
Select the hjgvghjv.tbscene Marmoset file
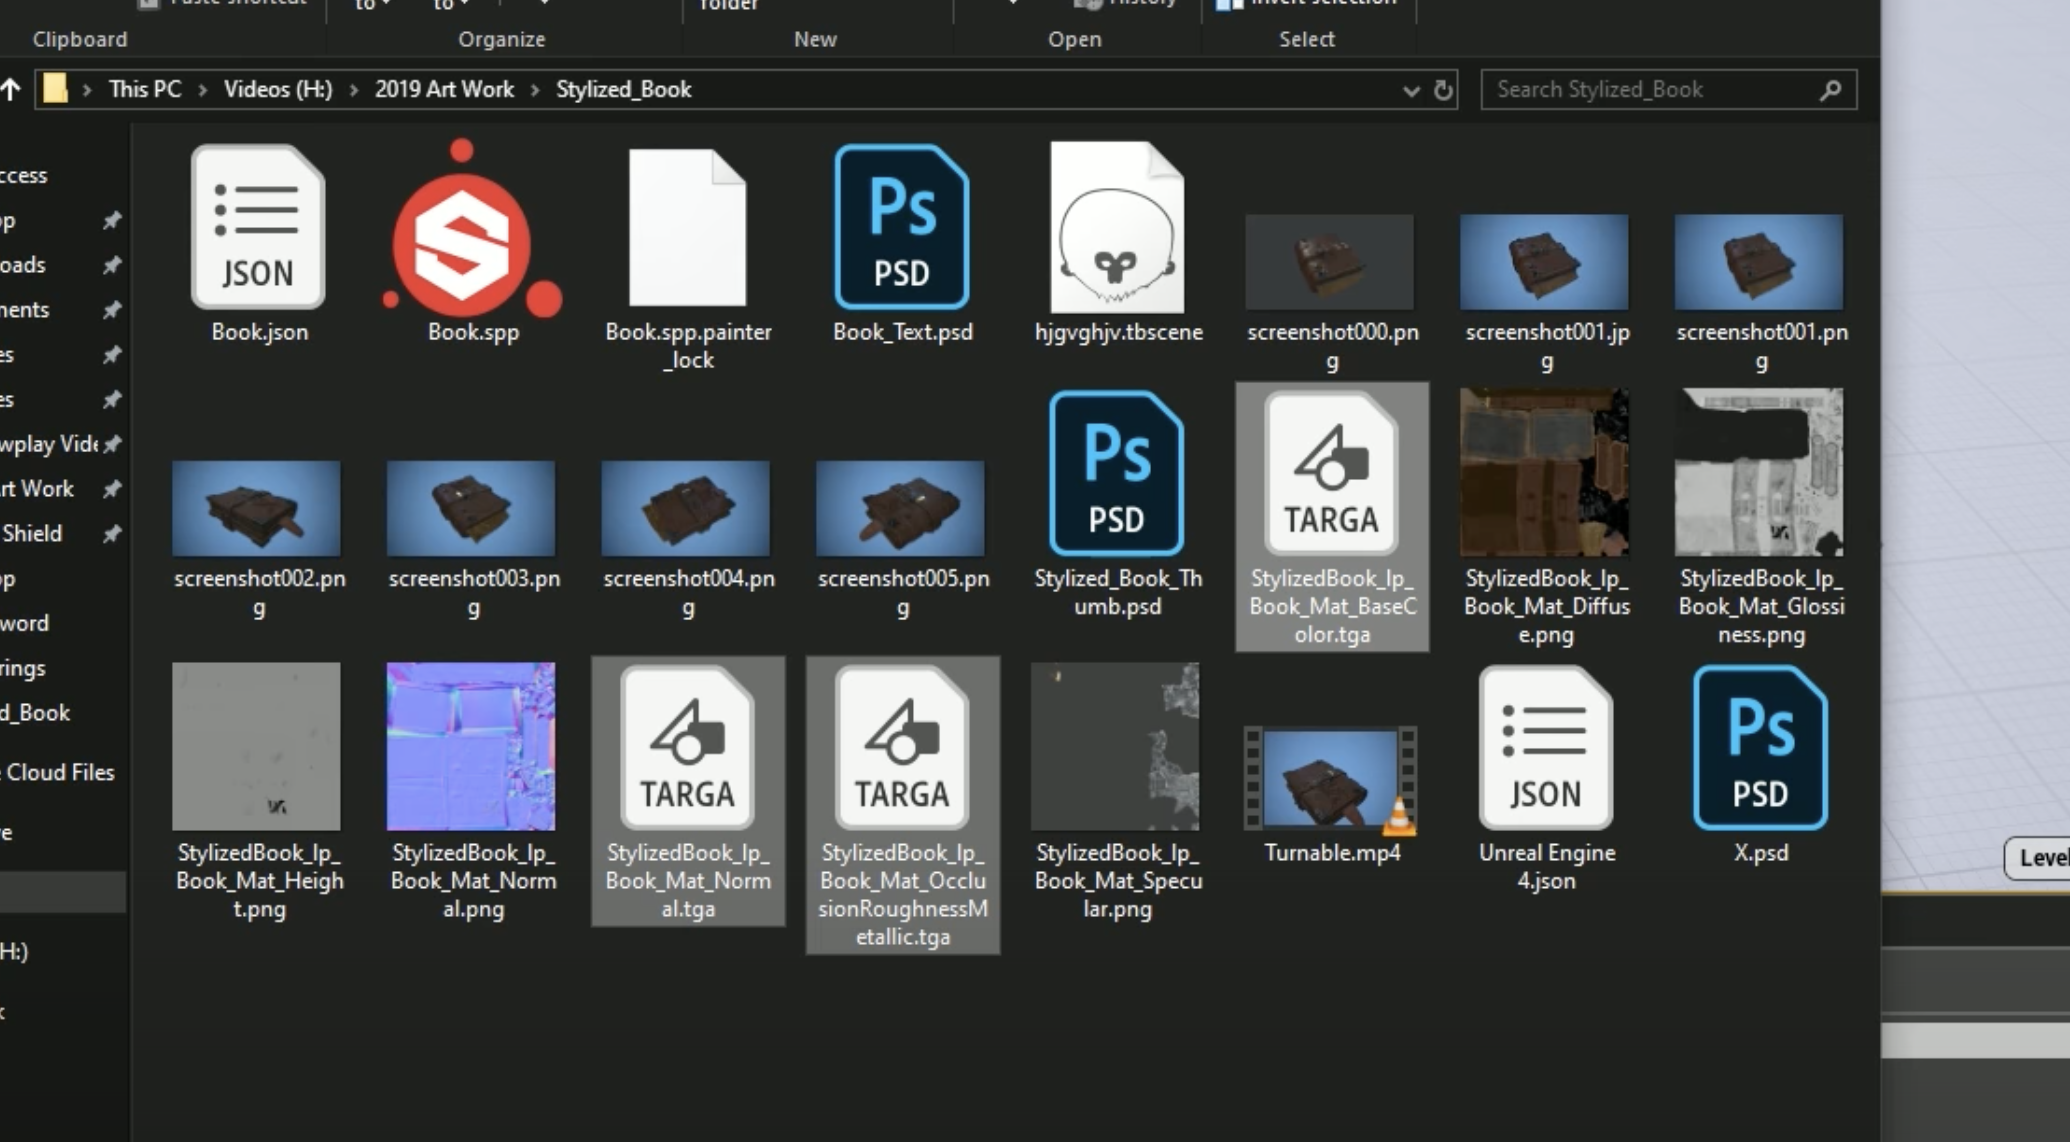click(x=1117, y=230)
